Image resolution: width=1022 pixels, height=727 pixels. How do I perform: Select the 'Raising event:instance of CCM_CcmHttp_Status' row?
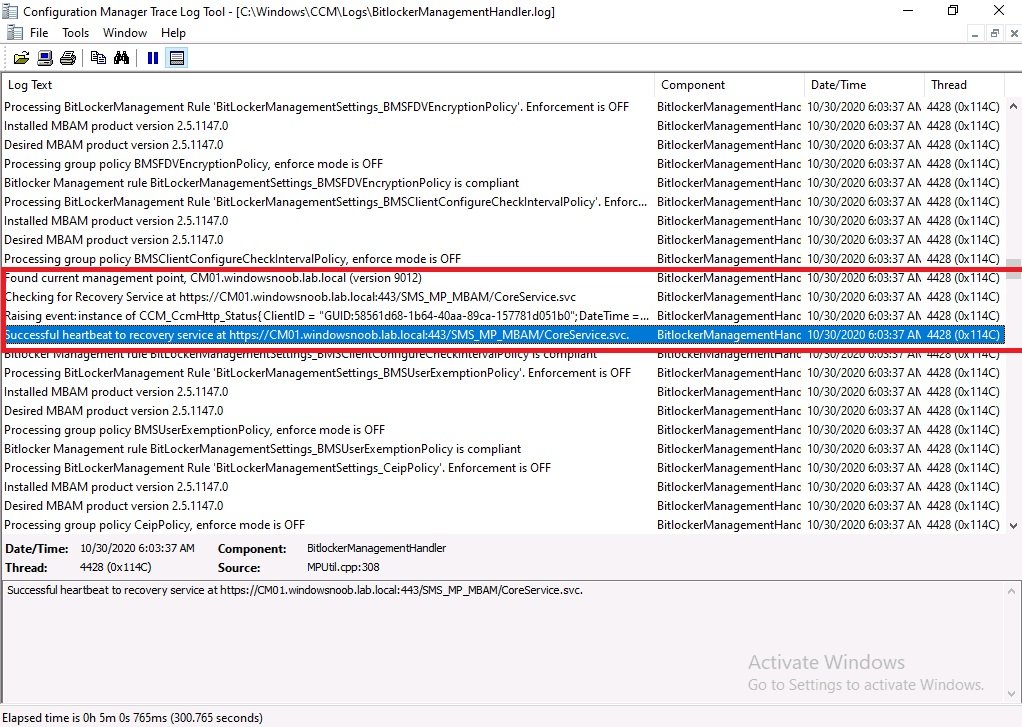[x=503, y=316]
